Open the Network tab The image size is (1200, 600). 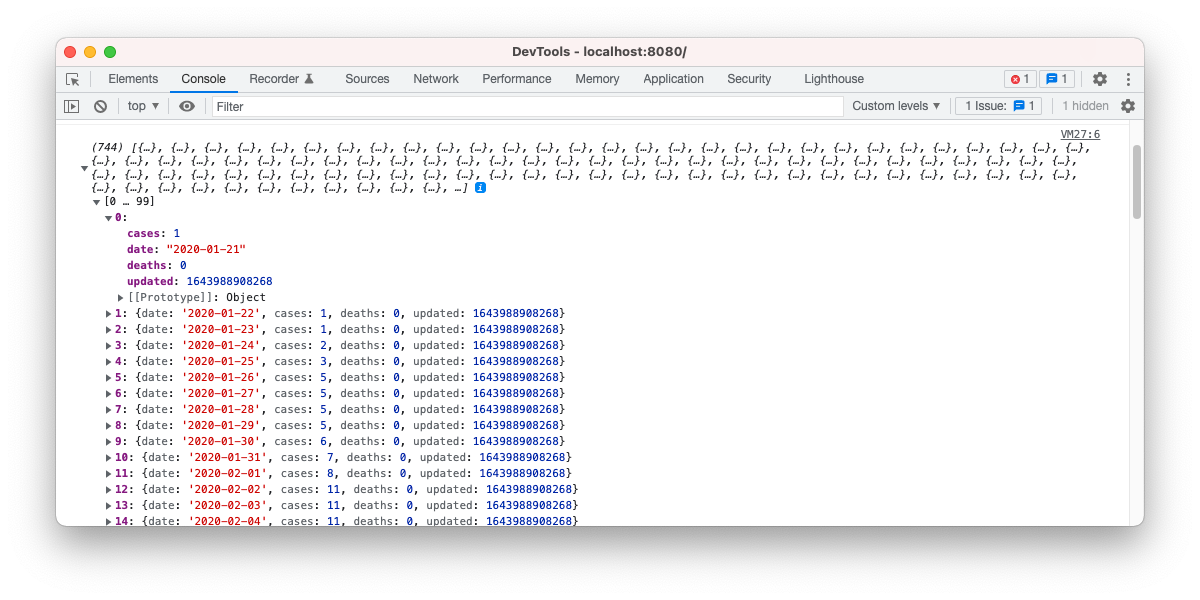pyautogui.click(x=436, y=79)
